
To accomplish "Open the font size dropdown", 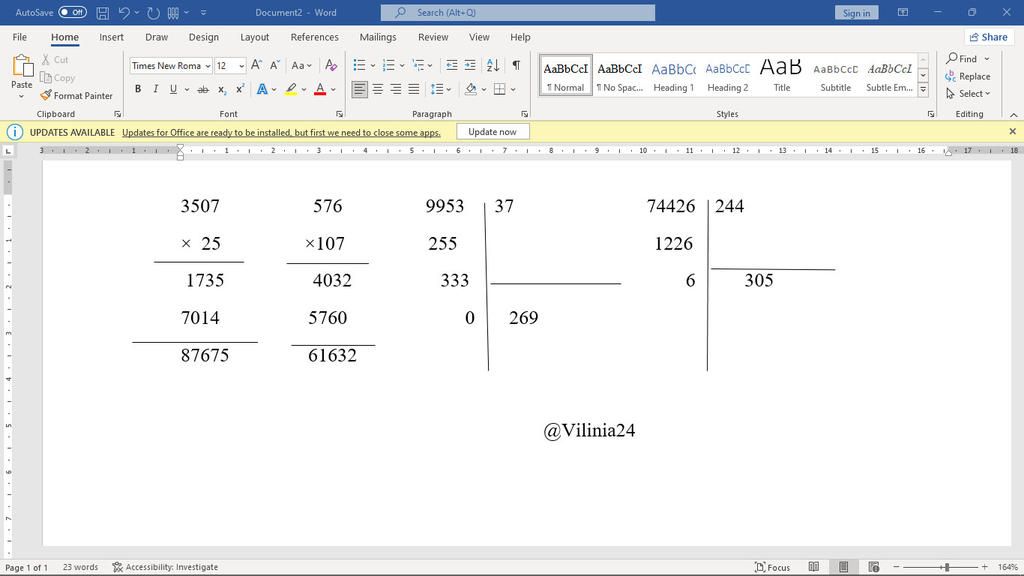I will tap(242, 66).
